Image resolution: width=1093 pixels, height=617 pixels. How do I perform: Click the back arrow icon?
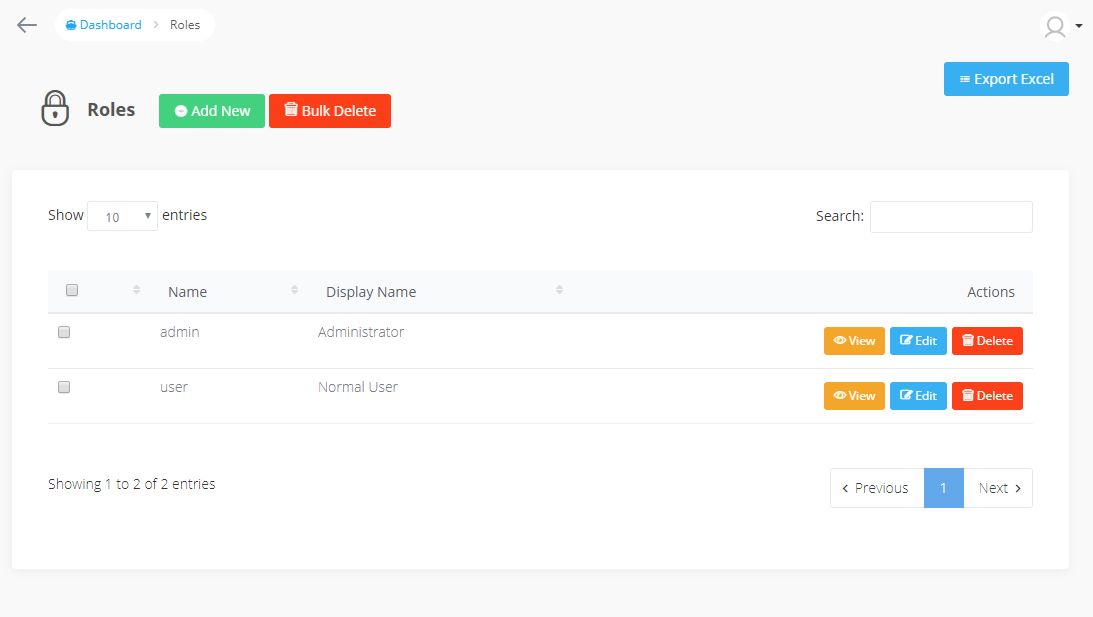click(27, 25)
